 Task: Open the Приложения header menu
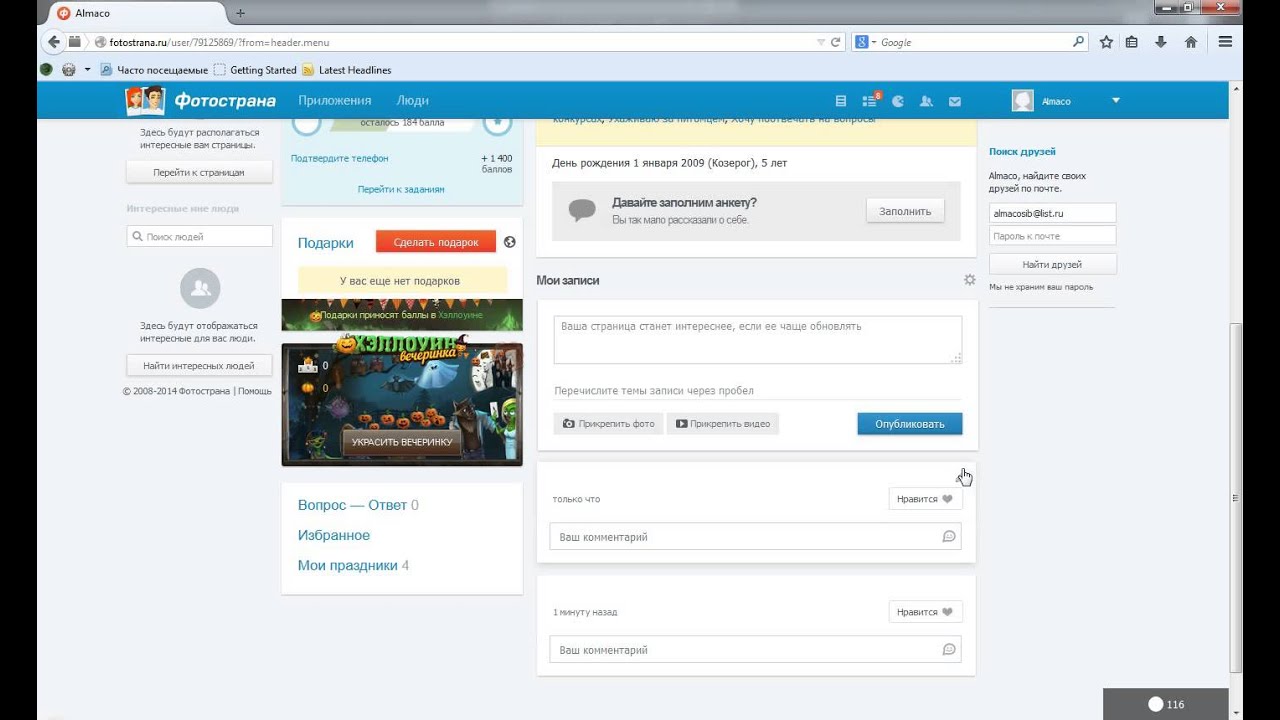[x=335, y=100]
